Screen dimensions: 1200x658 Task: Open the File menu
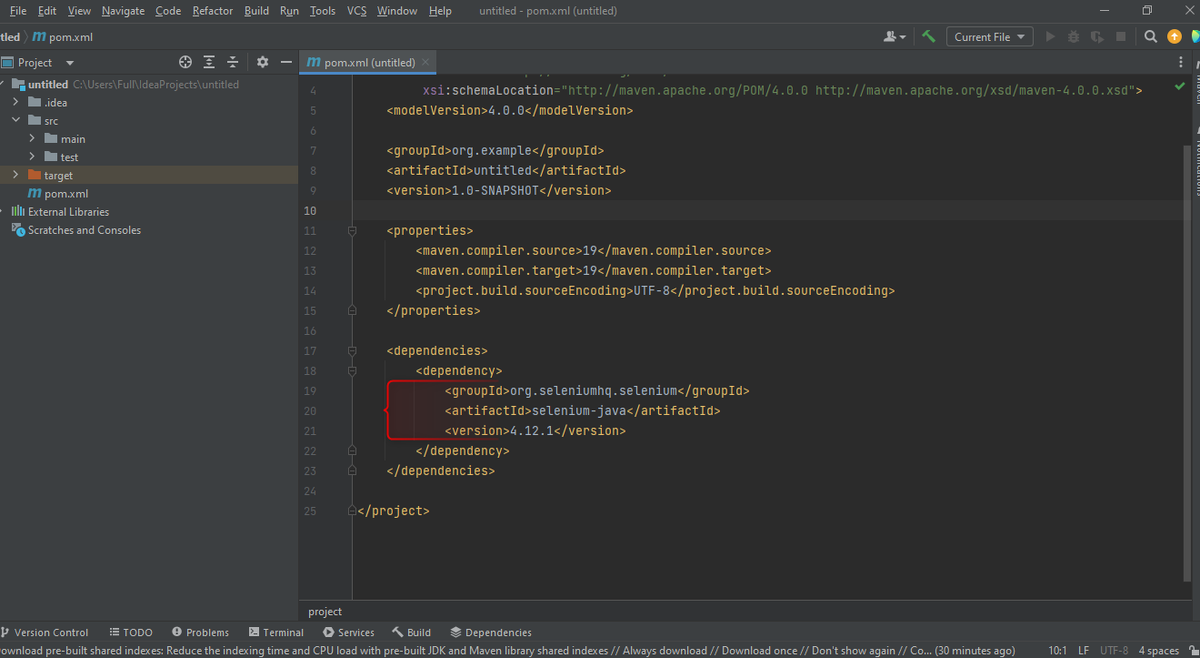click(18, 11)
